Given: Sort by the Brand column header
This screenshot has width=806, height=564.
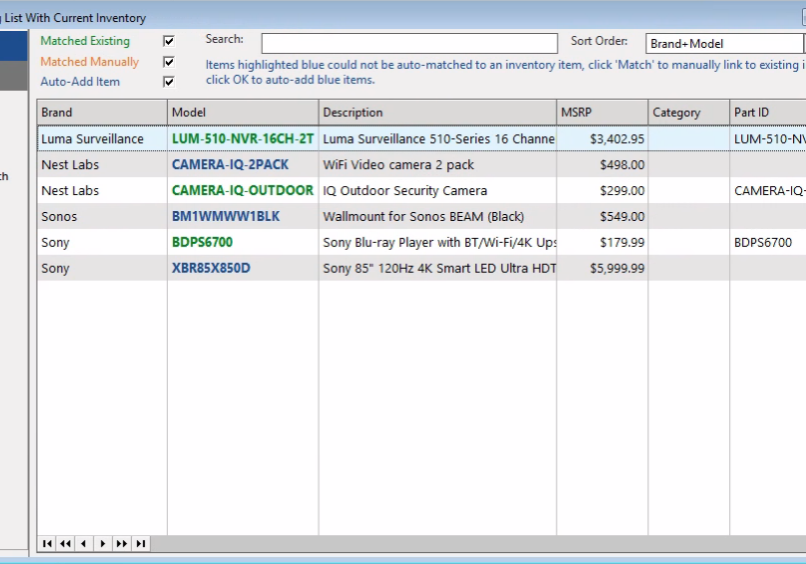Looking at the screenshot, I should coord(102,113).
